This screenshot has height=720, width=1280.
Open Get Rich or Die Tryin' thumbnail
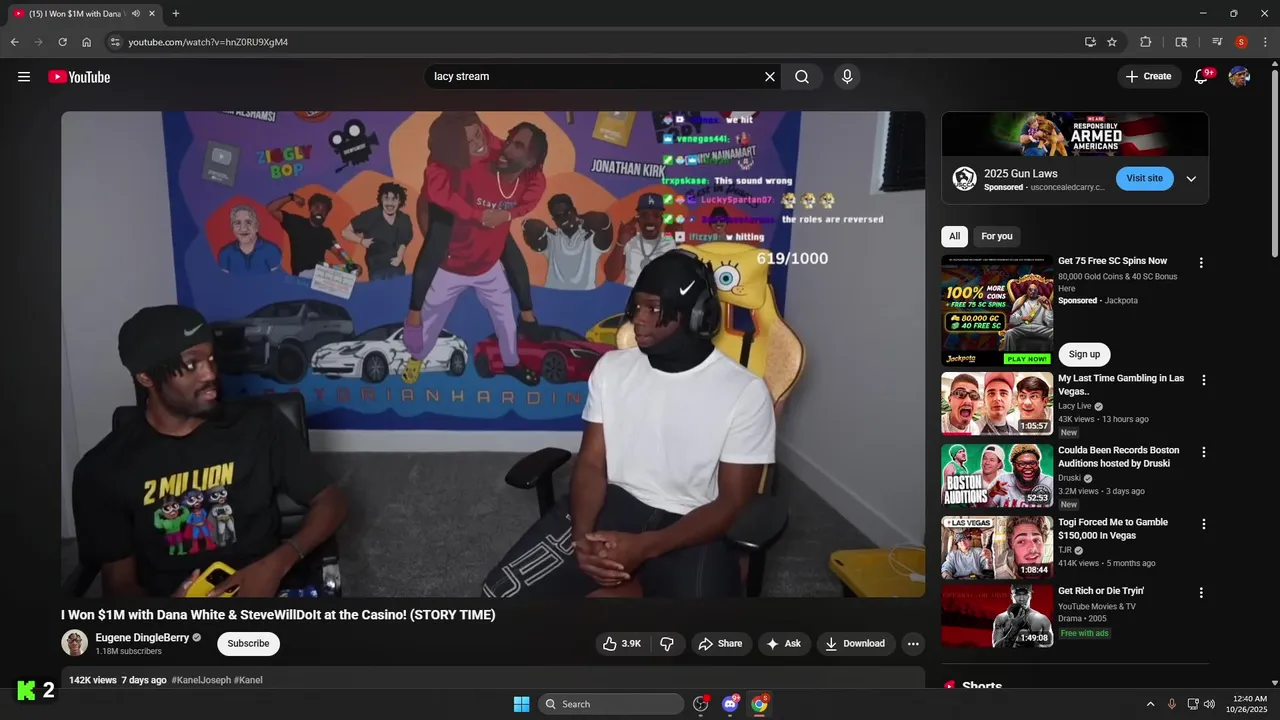(x=997, y=616)
